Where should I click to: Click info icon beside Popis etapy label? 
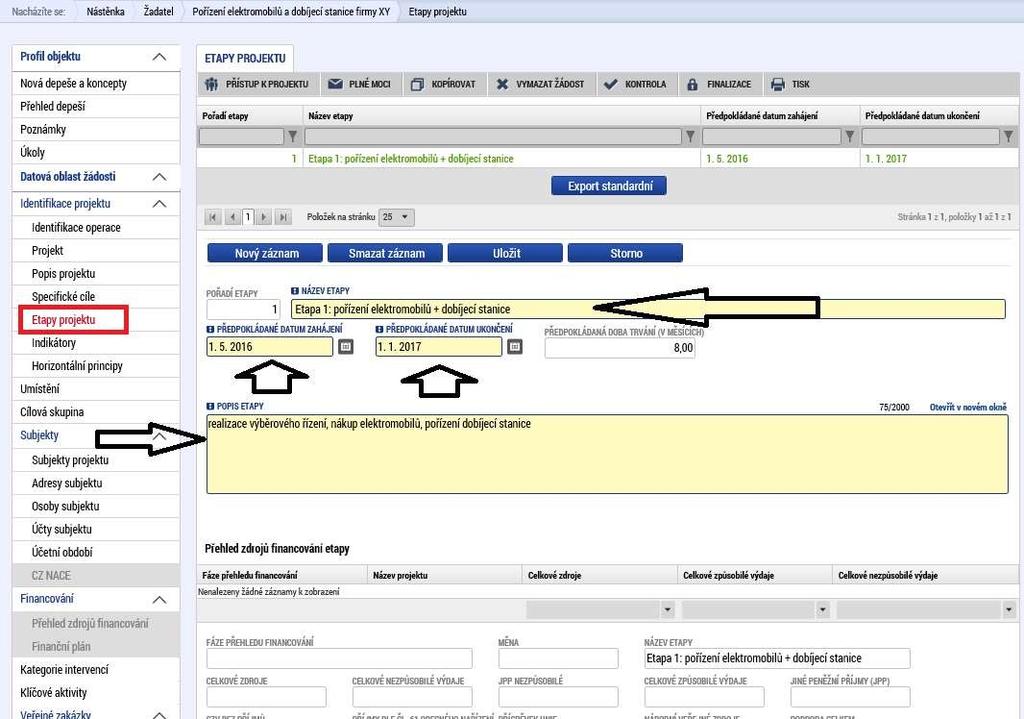pos(210,406)
